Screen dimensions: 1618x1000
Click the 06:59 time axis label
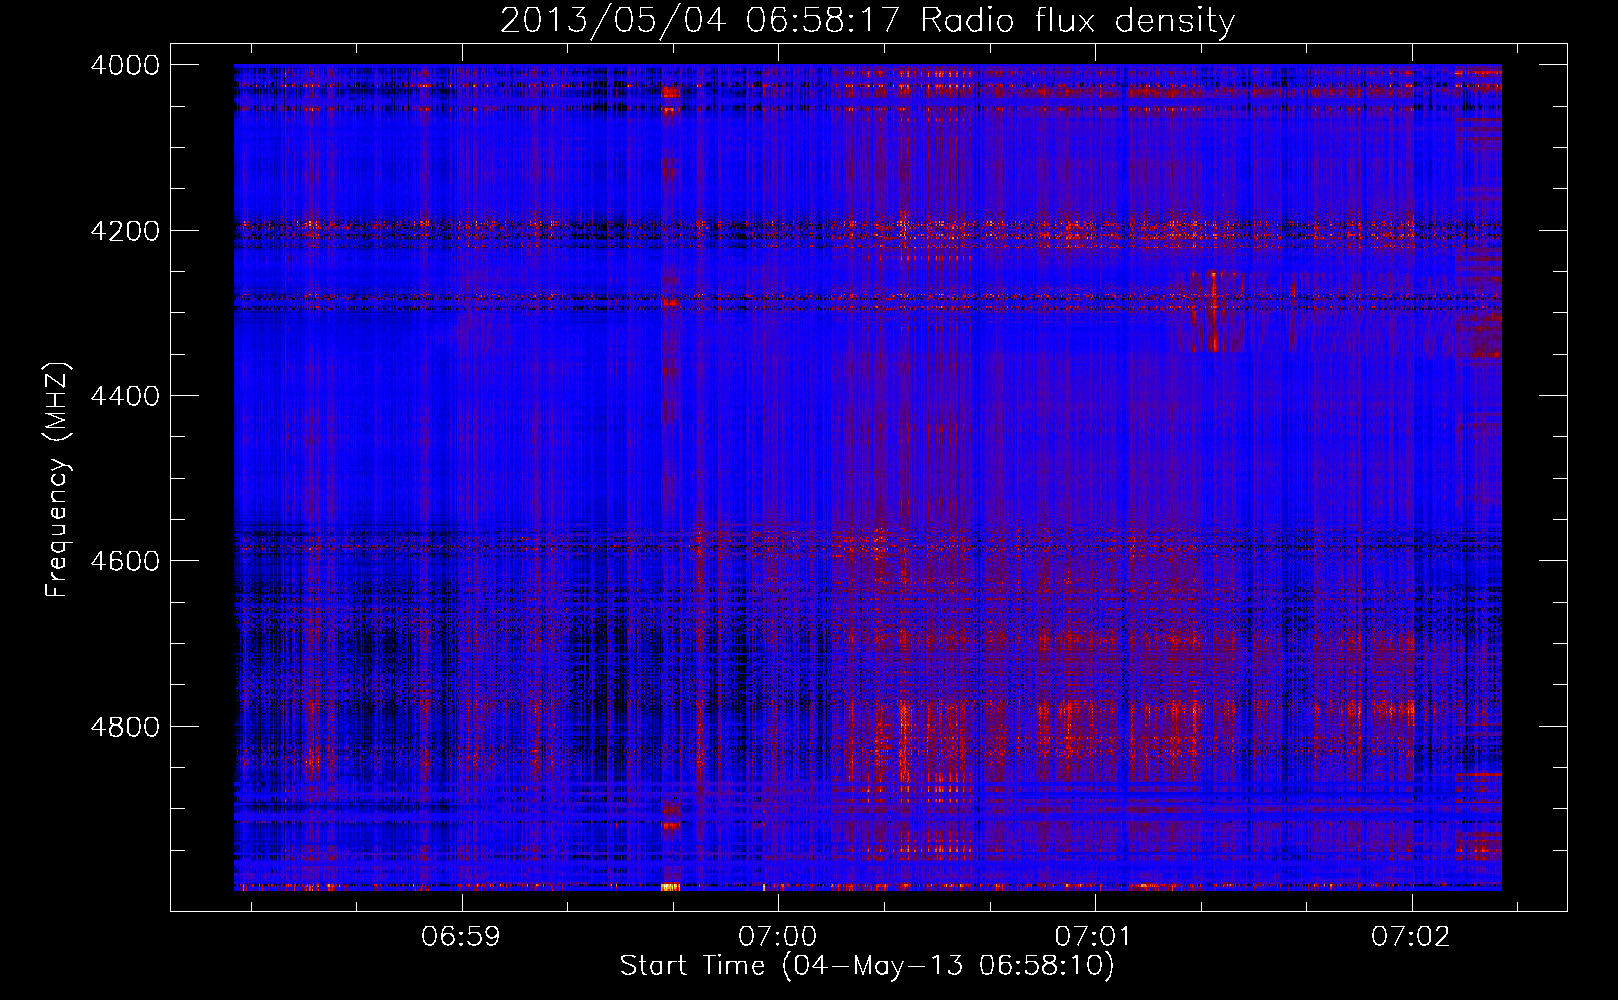[461, 937]
